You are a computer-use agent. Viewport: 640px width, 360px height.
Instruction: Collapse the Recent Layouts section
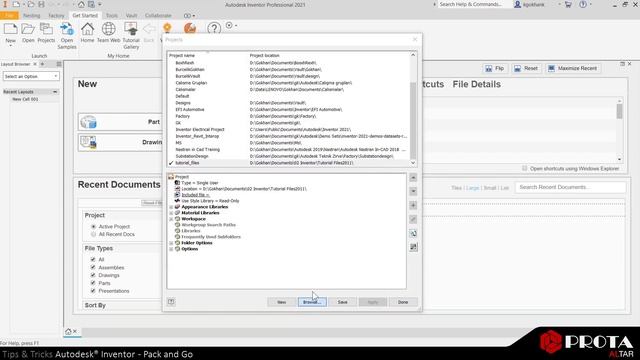click(x=55, y=92)
